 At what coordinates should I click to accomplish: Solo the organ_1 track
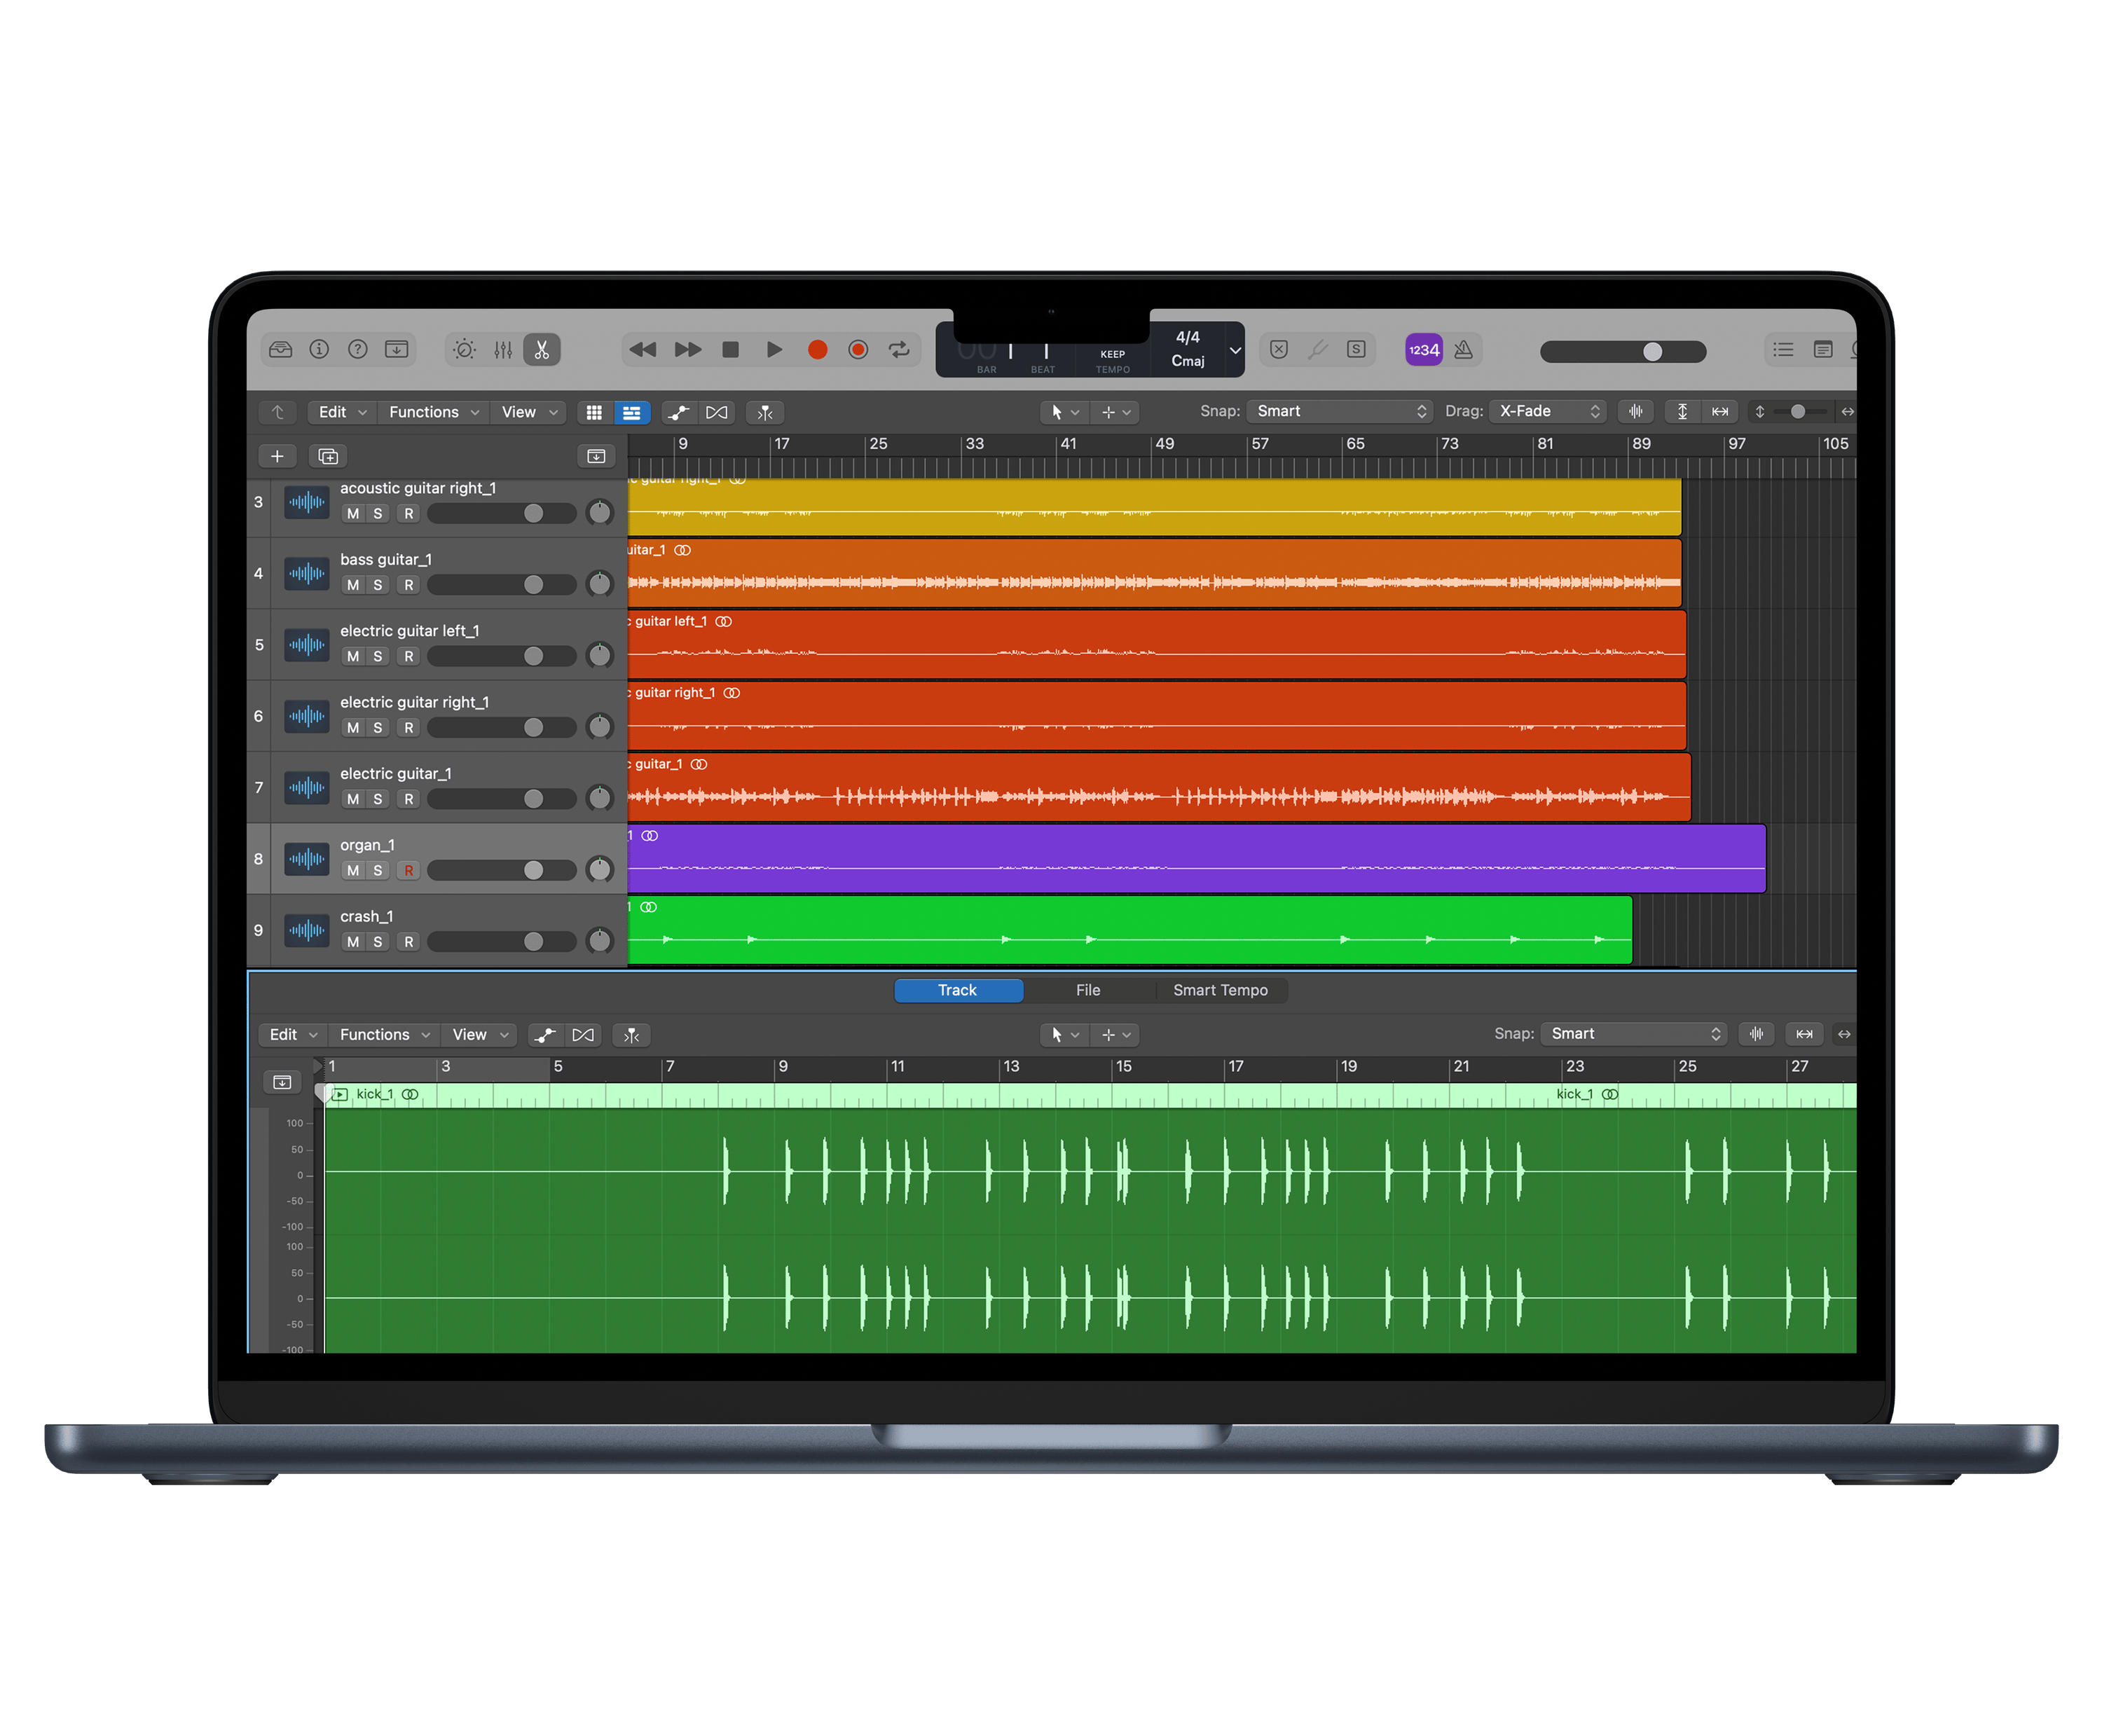click(x=378, y=870)
